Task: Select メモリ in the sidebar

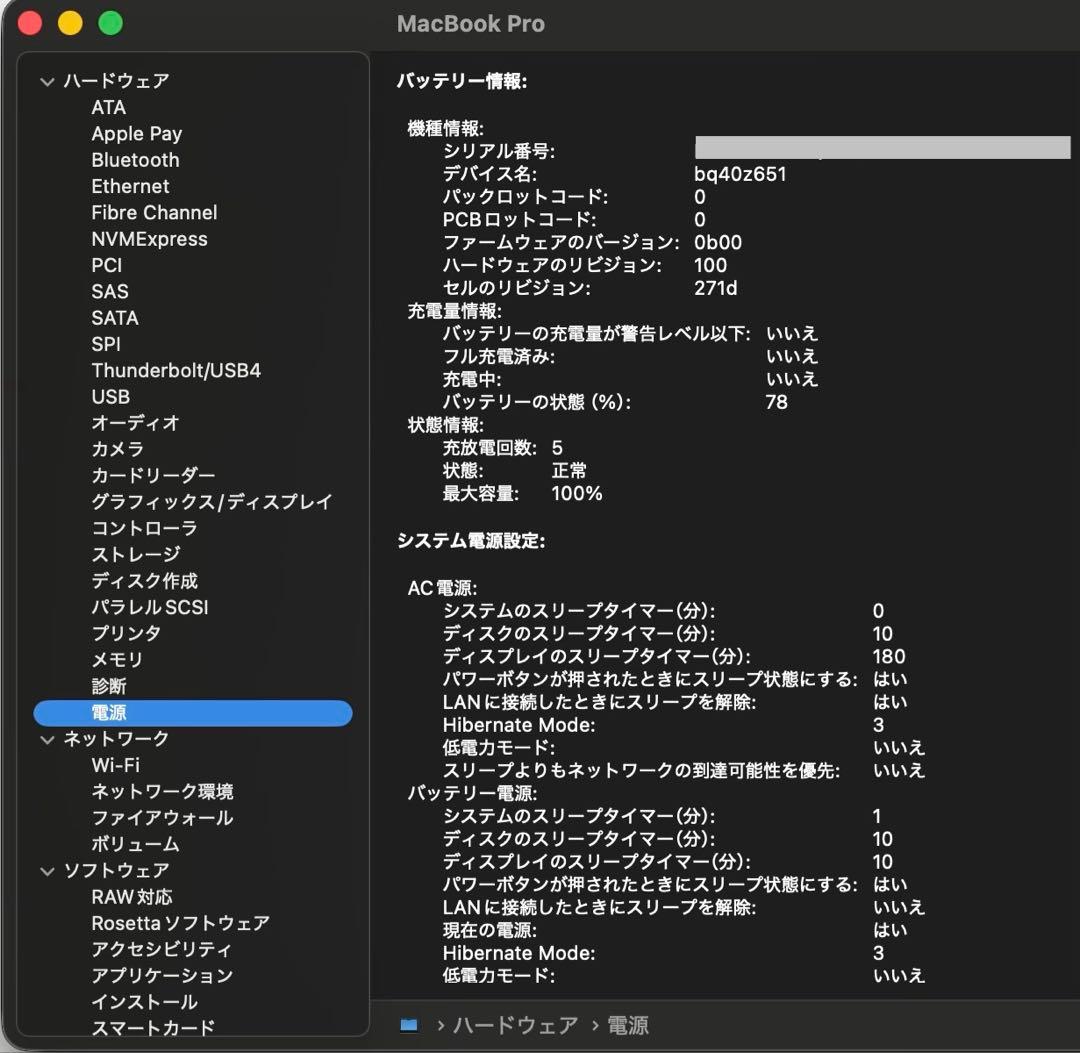Action: (118, 660)
